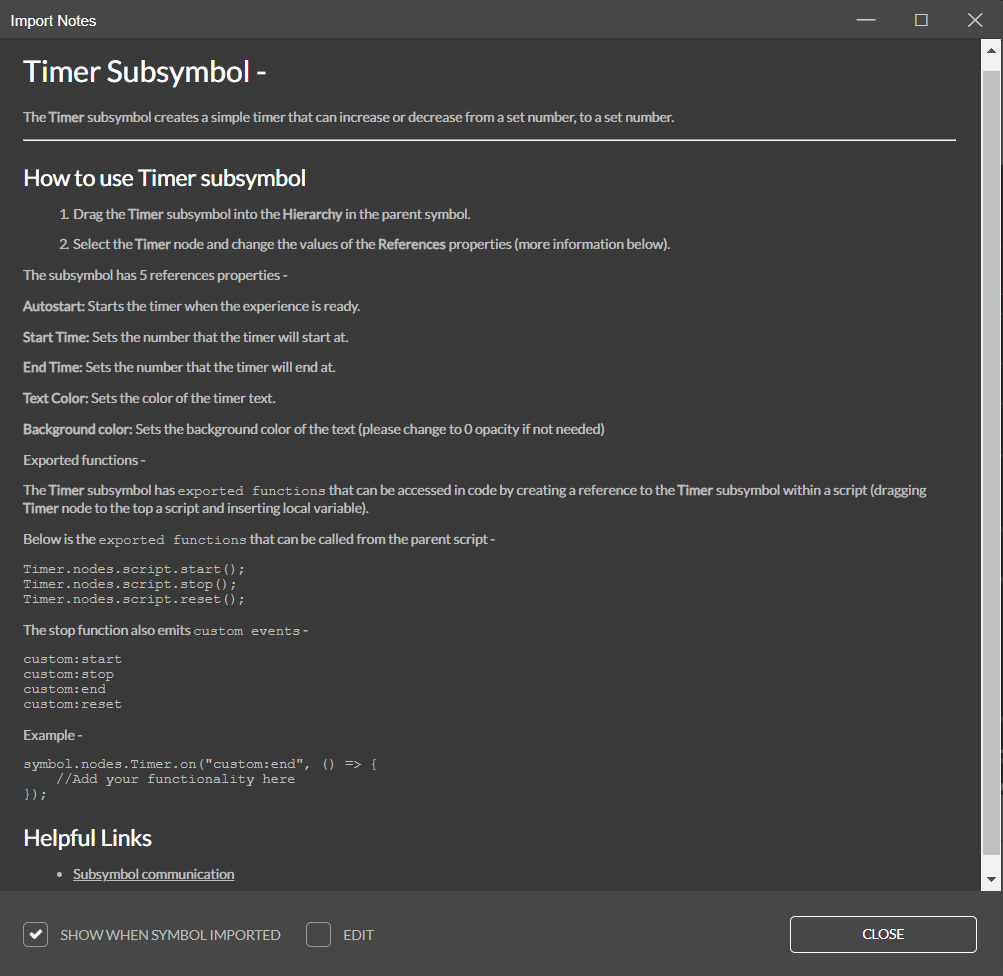Minimize the Import Notes window
This screenshot has height=976, width=1003.
point(866,20)
